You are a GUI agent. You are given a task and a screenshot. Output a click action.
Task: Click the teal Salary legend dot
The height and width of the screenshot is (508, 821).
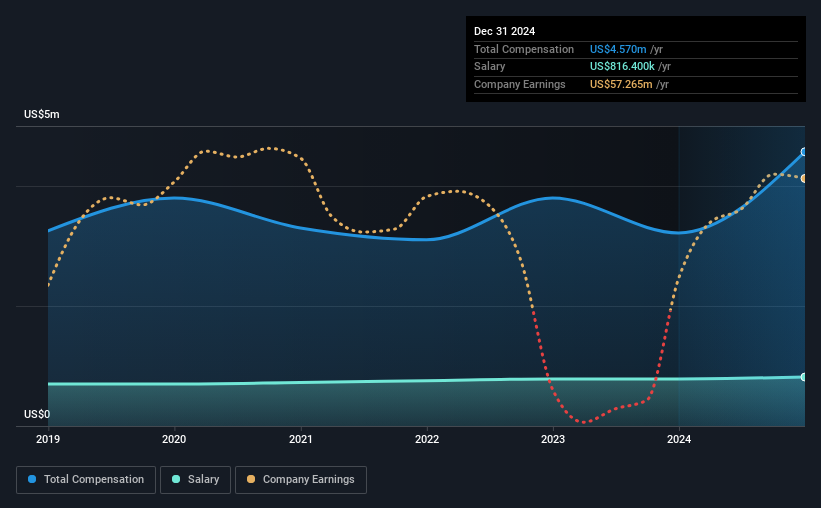(x=176, y=479)
